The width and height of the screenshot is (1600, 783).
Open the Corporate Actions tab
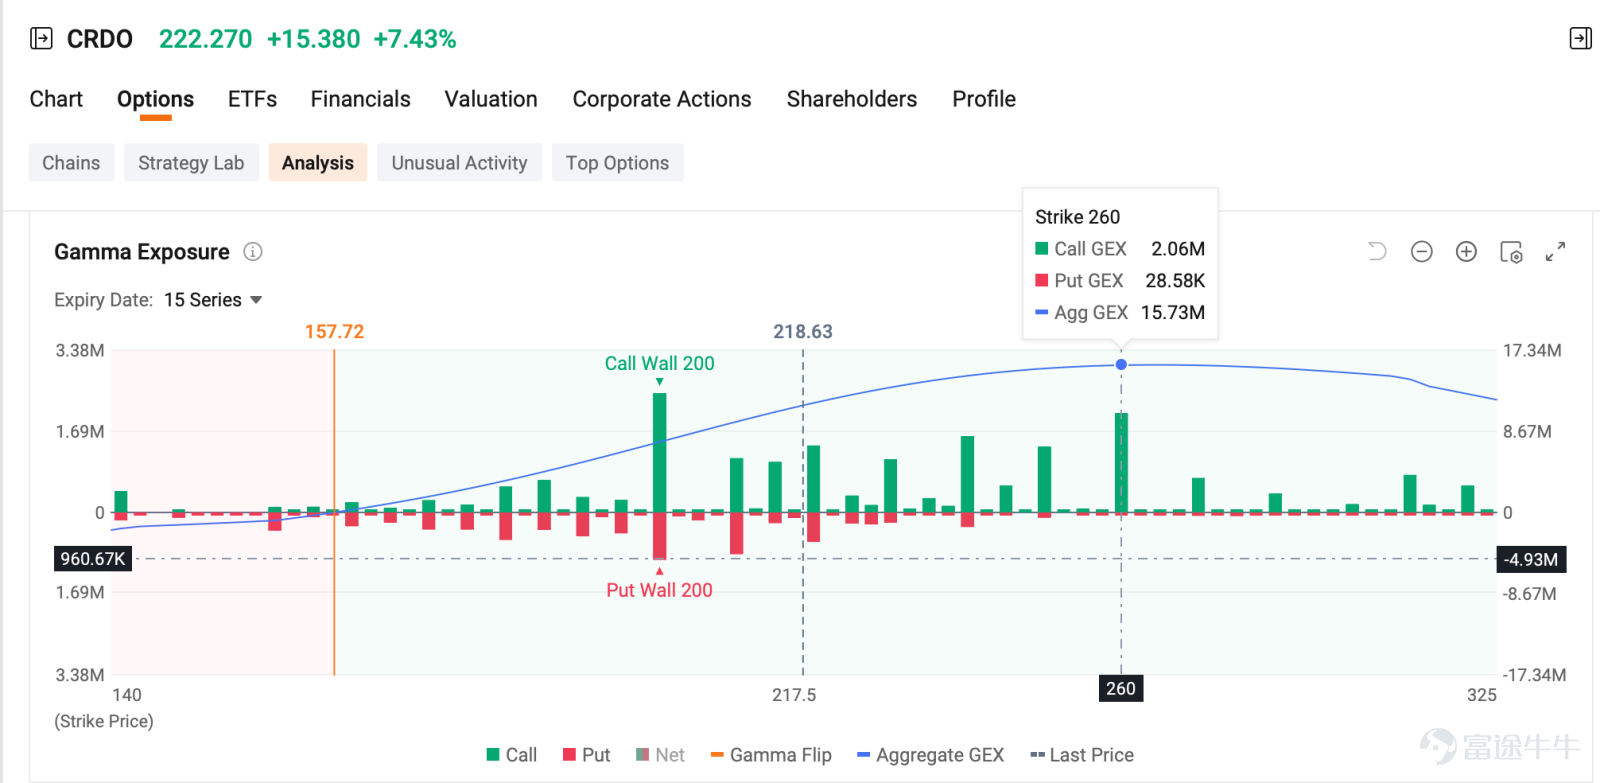pyautogui.click(x=662, y=99)
